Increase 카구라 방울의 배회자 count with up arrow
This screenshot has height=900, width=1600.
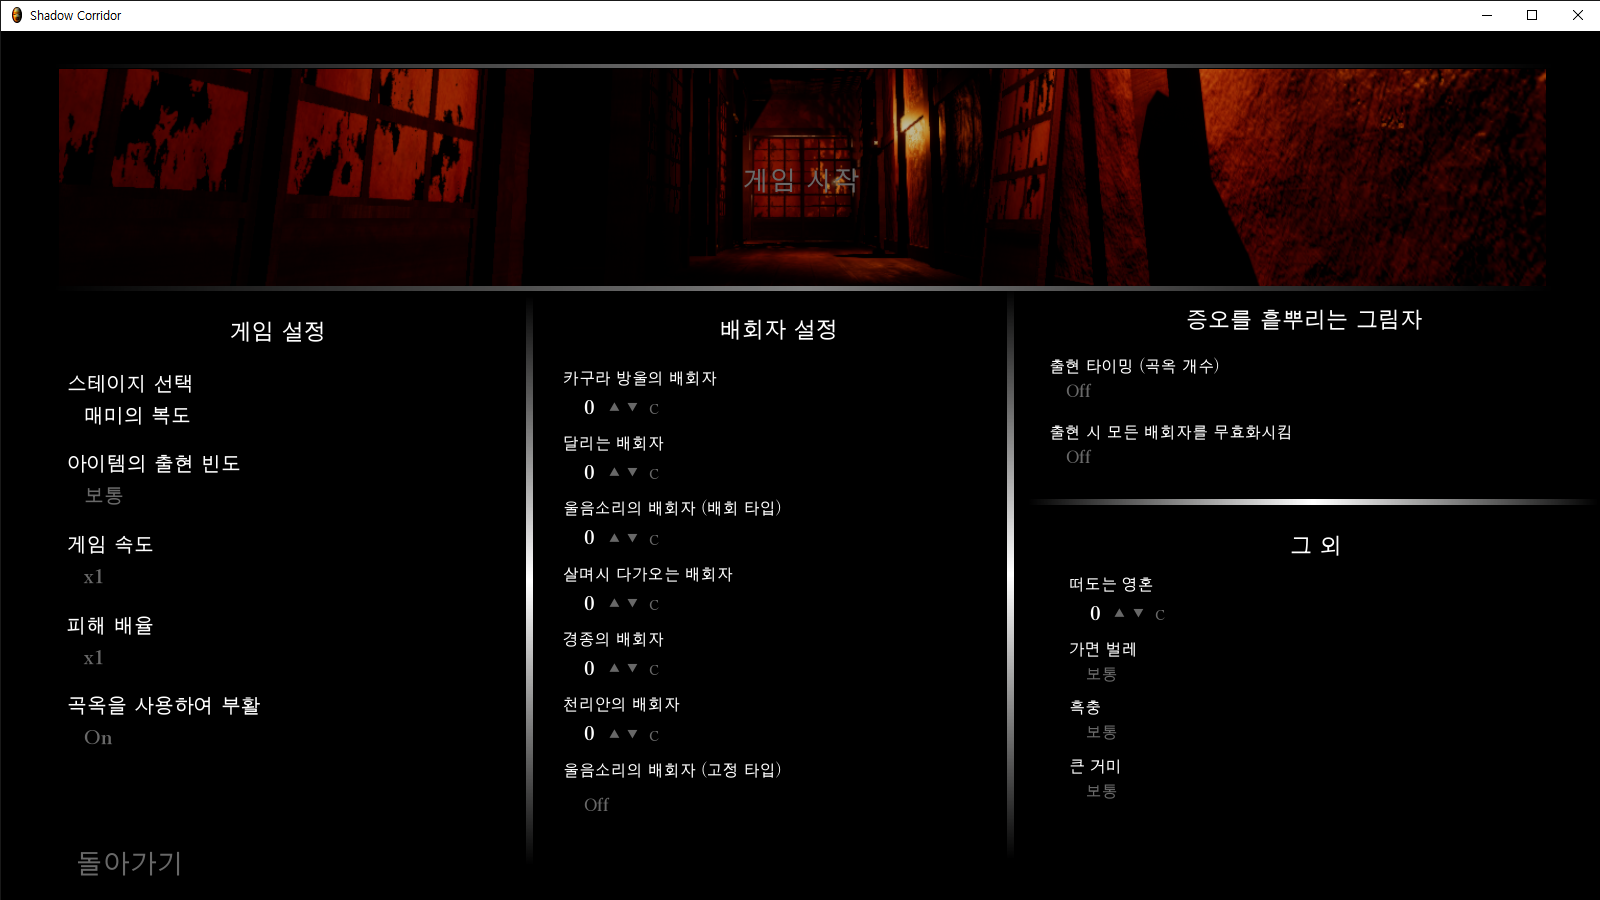coord(614,407)
